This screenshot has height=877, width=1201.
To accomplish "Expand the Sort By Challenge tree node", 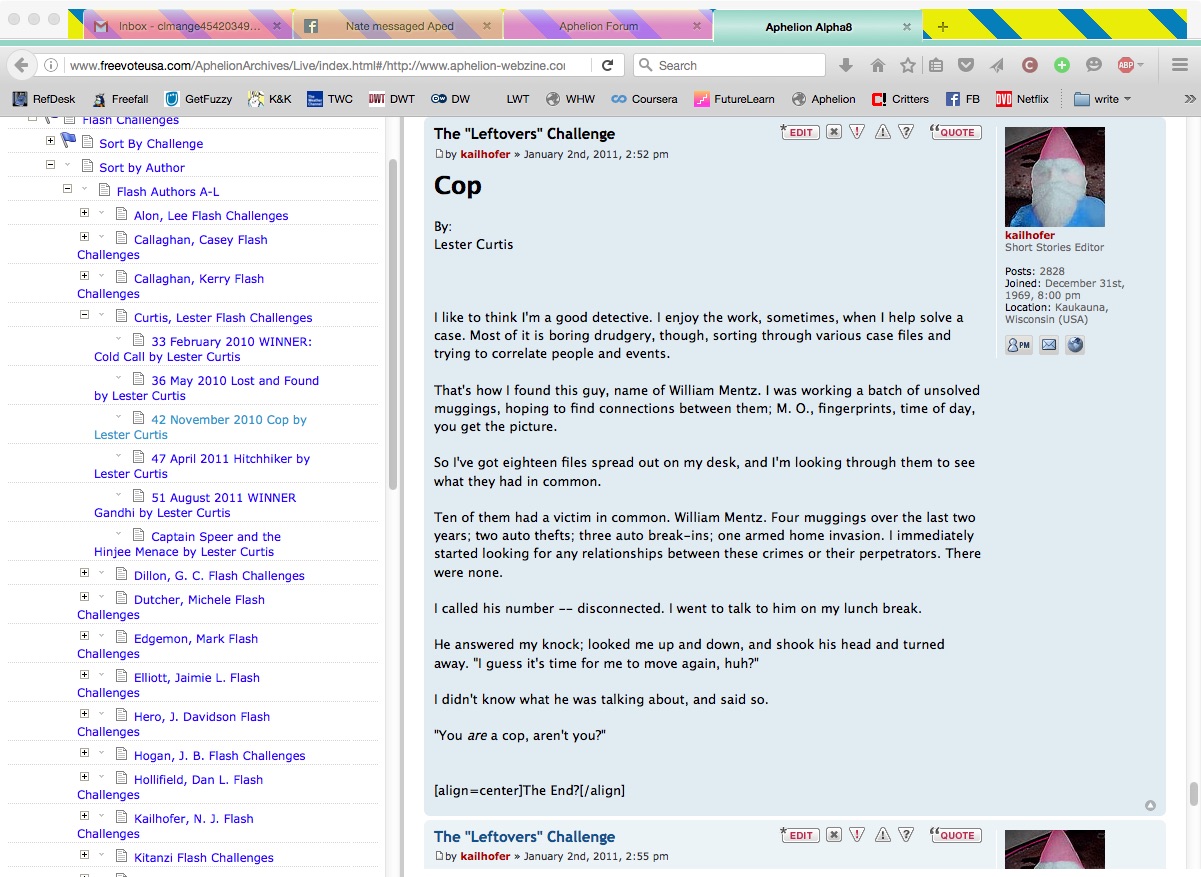I will point(50,140).
